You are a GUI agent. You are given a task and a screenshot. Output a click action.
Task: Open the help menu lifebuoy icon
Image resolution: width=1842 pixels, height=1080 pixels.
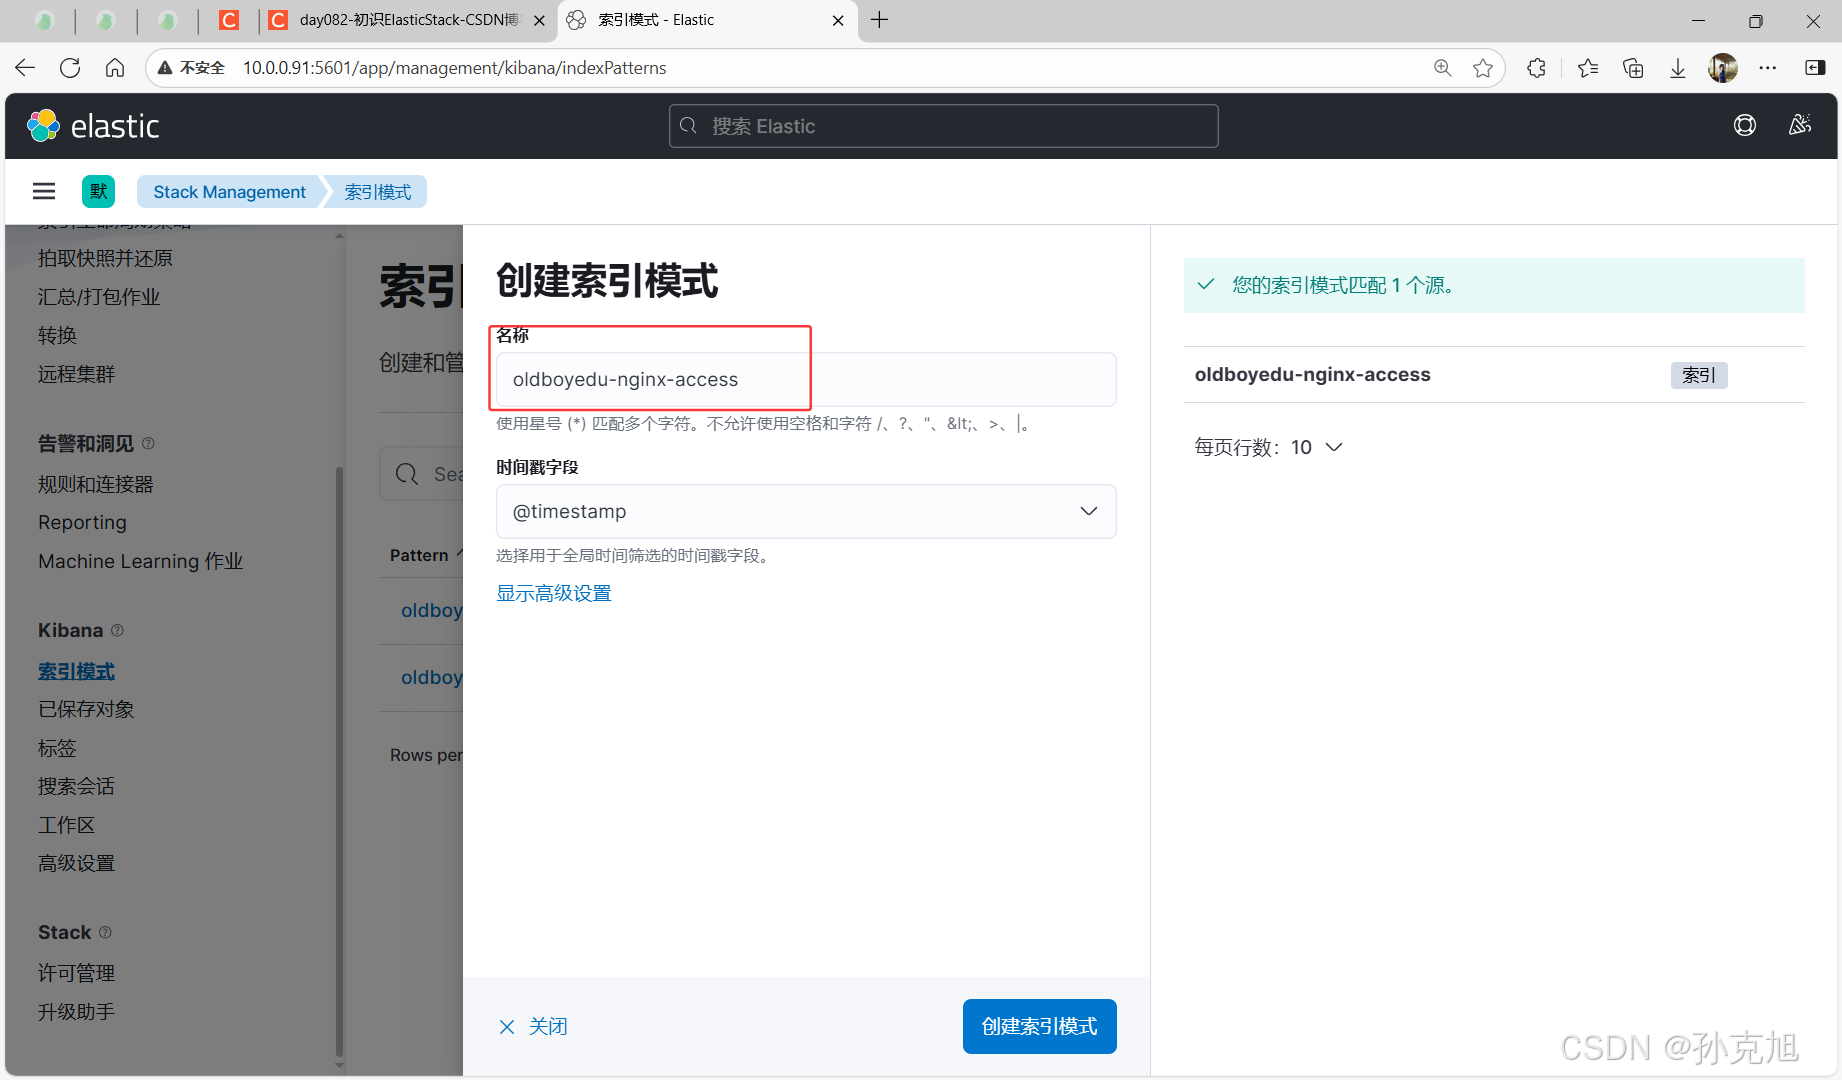click(x=1744, y=125)
